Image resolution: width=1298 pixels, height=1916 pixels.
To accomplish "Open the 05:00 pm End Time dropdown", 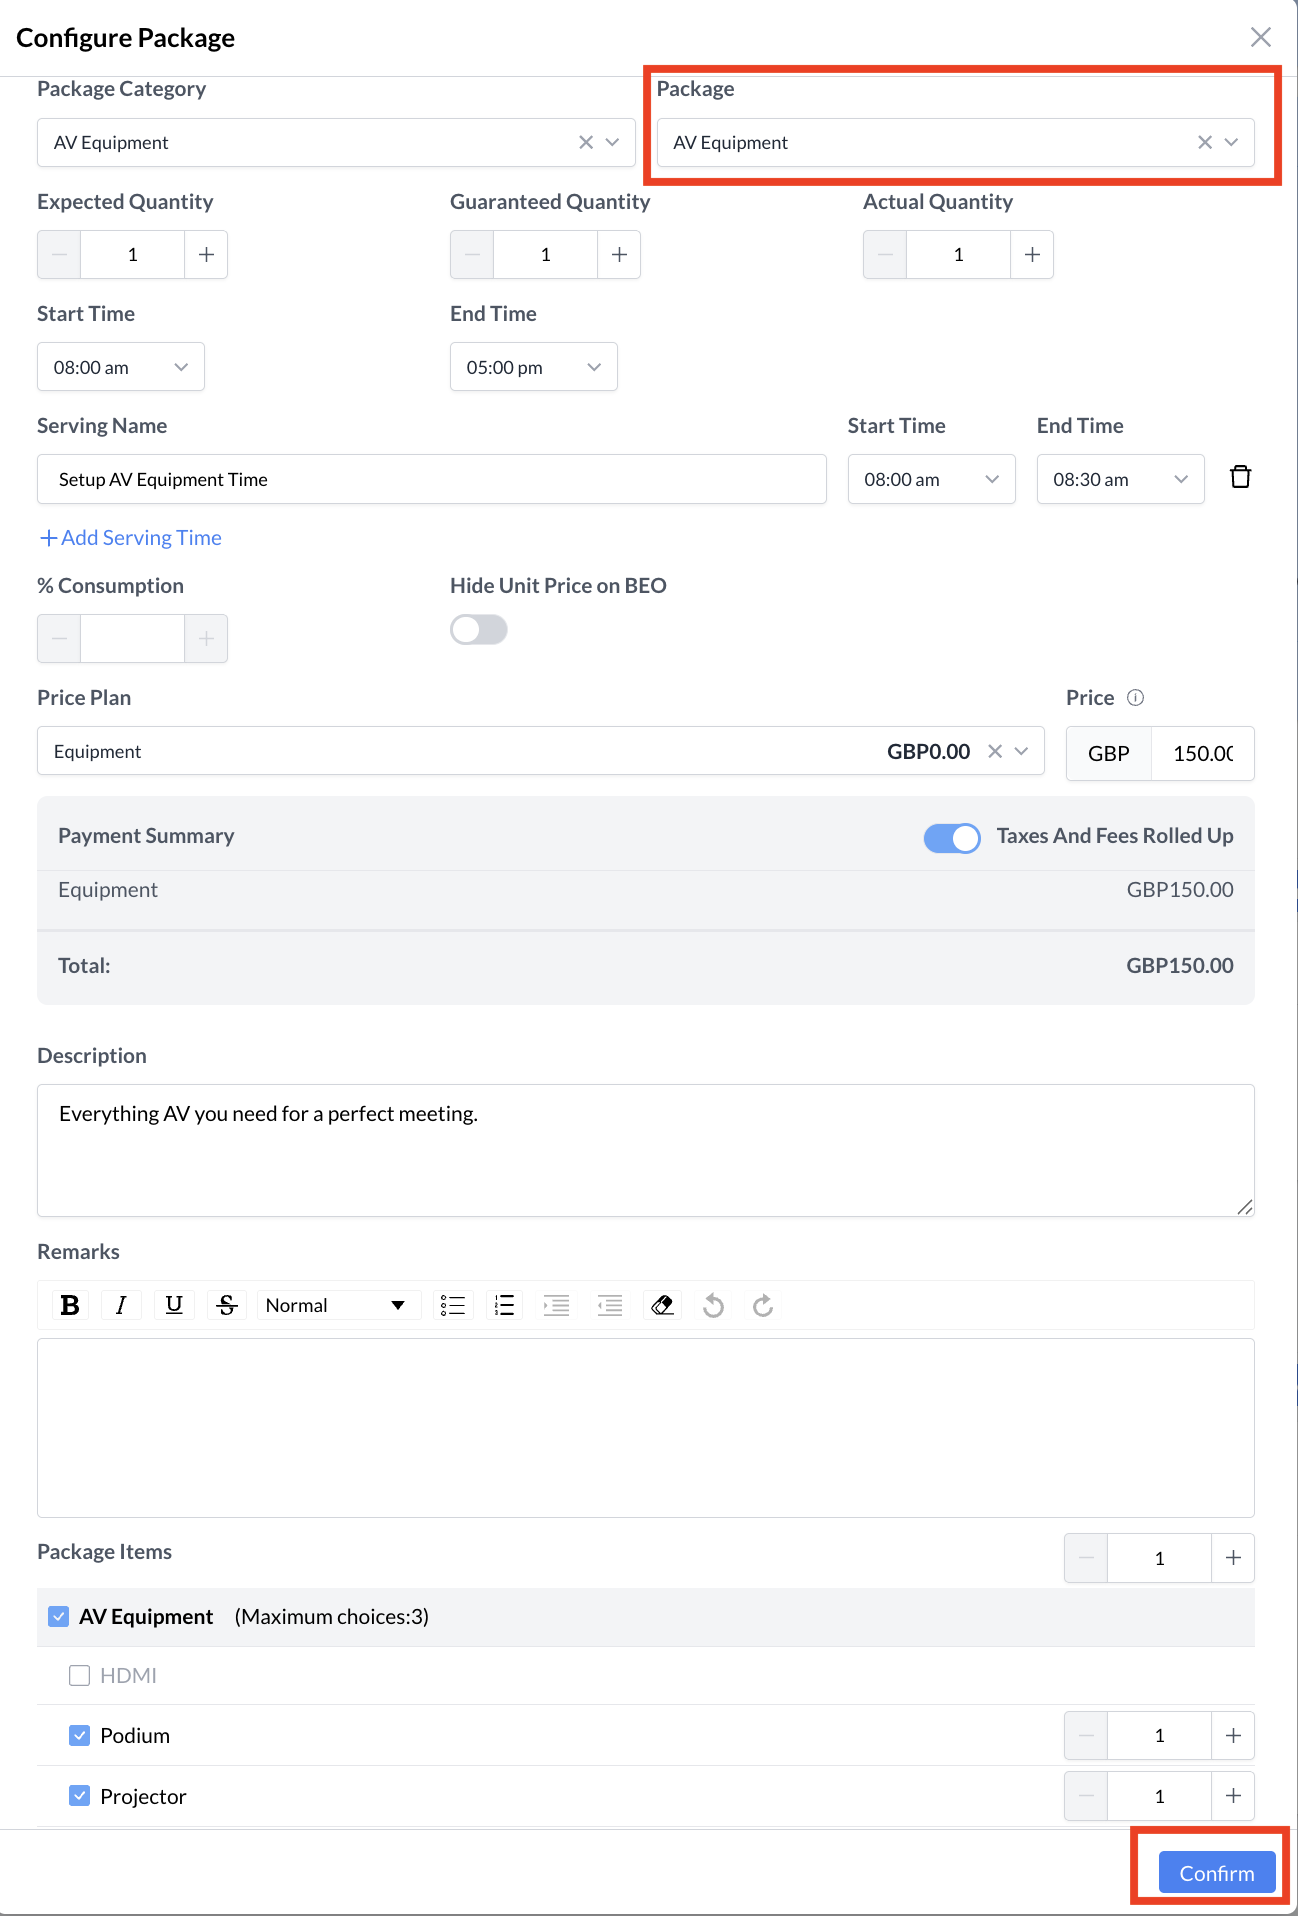I will coord(534,367).
